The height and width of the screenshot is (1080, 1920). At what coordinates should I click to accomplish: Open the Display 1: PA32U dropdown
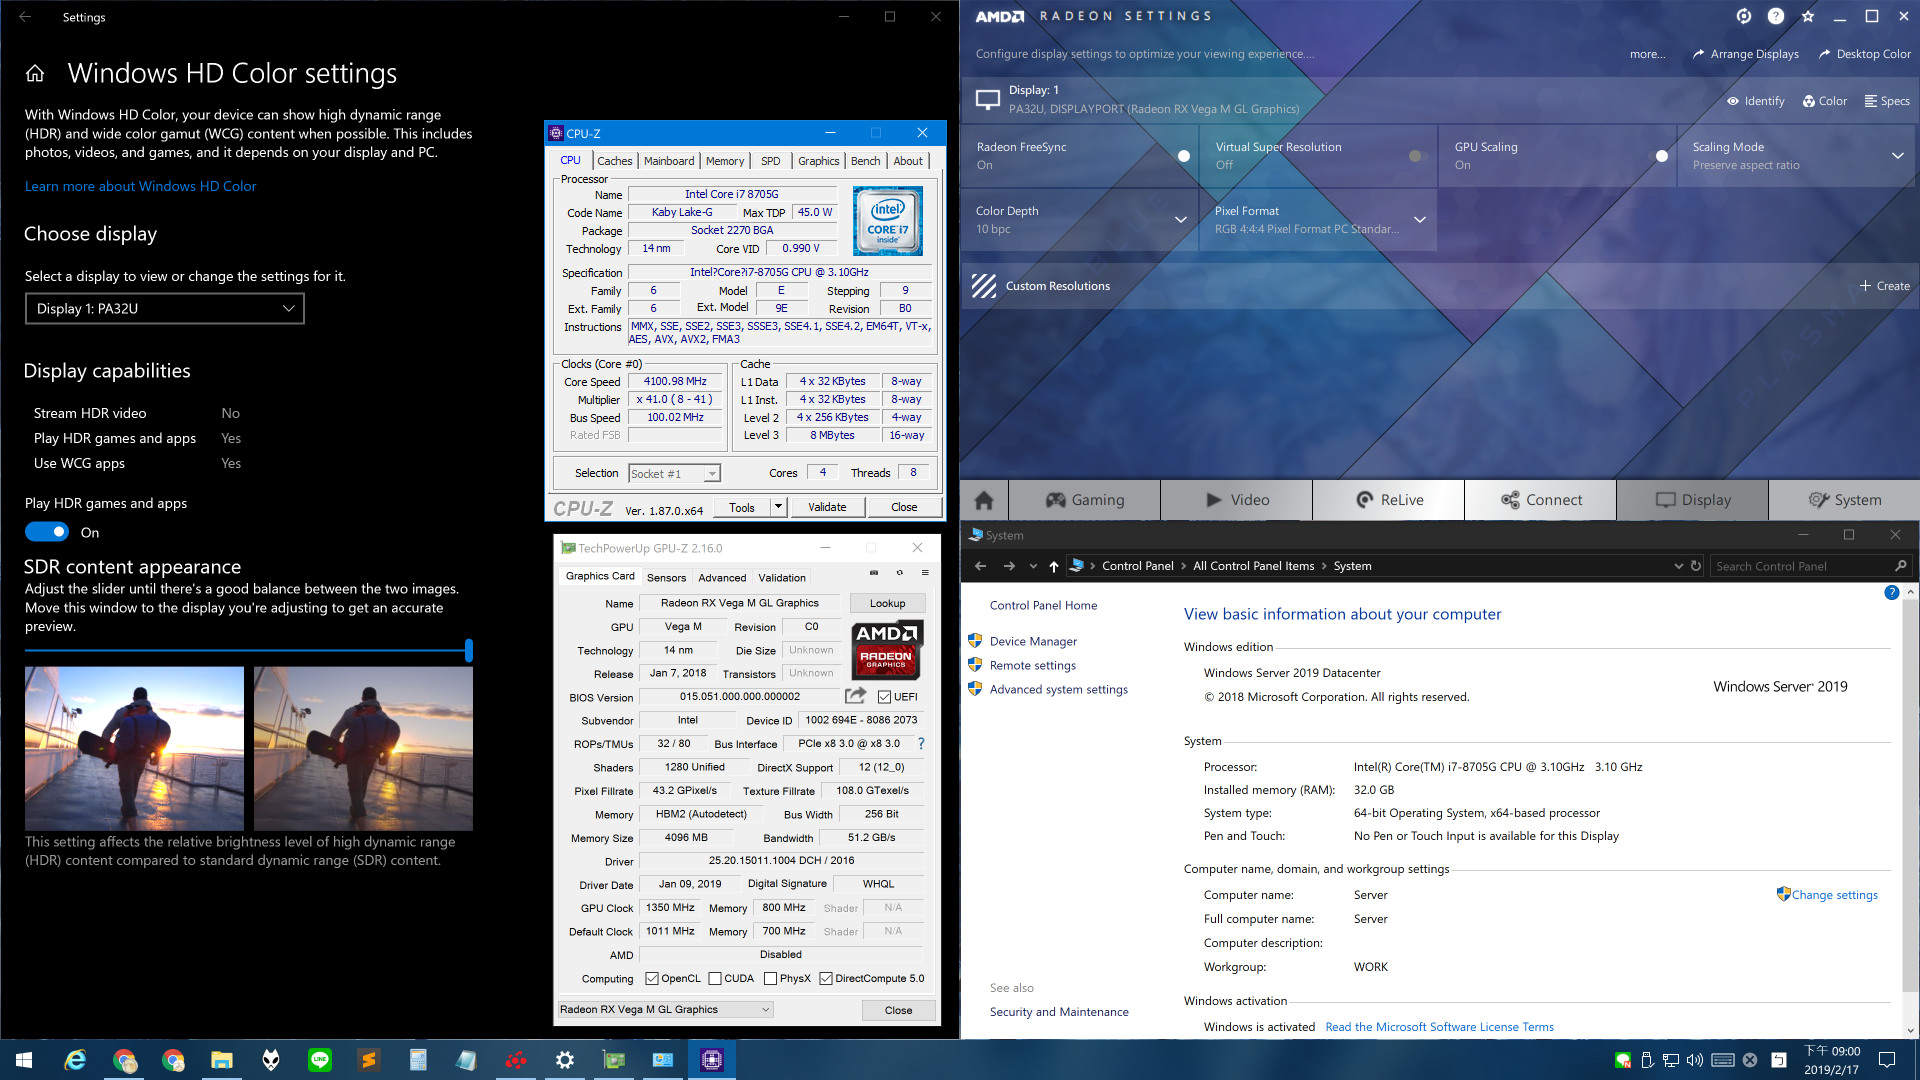[164, 308]
